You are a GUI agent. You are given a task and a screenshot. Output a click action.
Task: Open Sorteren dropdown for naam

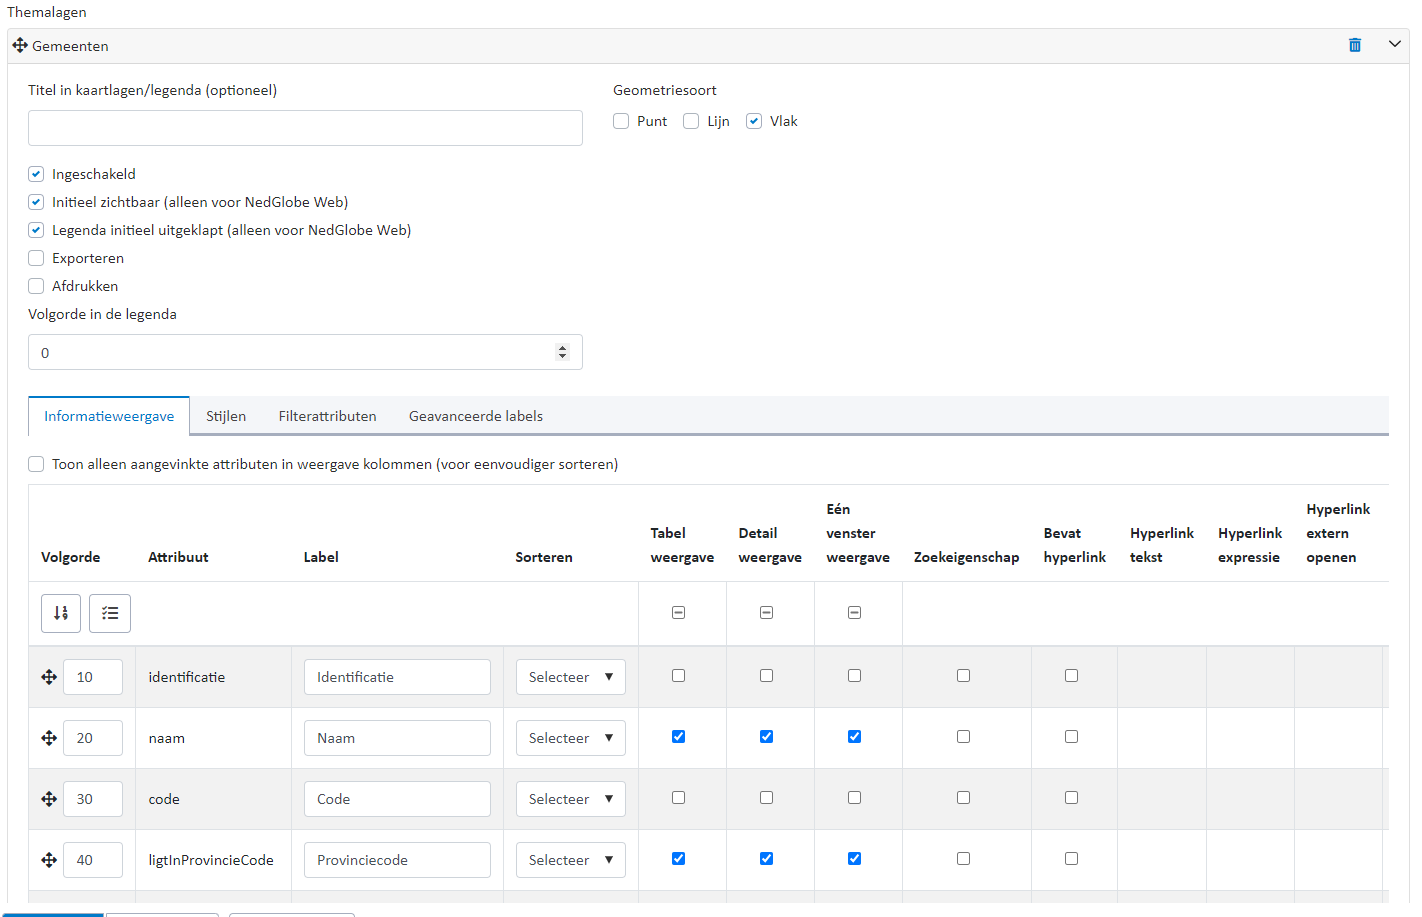point(571,738)
